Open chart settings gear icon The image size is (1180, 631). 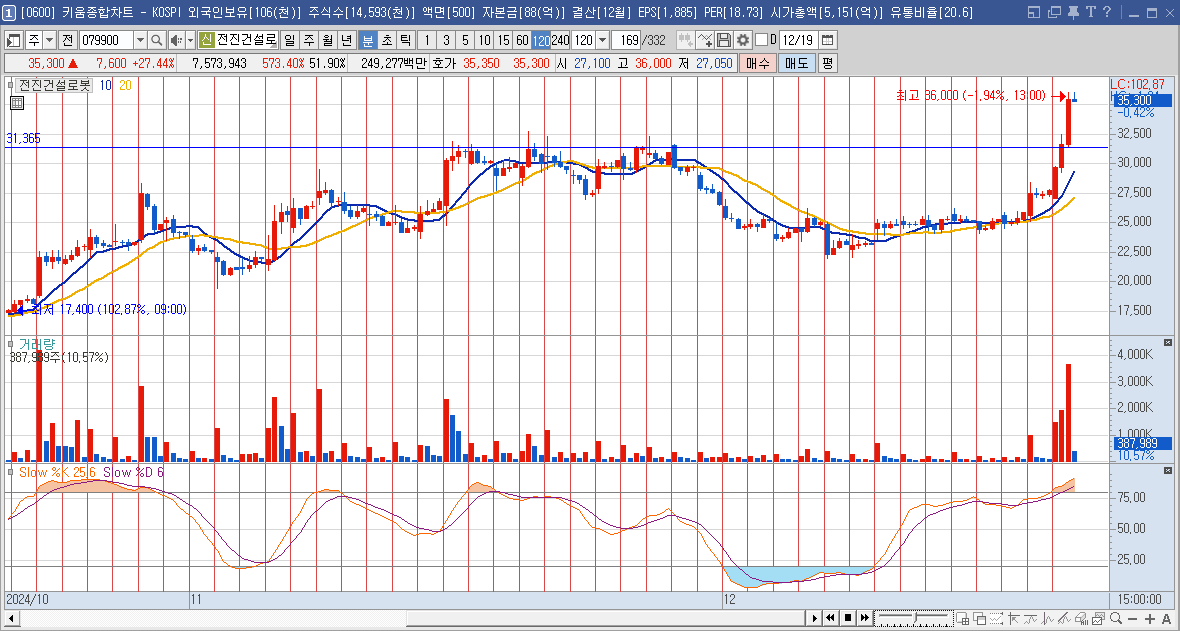(x=744, y=40)
